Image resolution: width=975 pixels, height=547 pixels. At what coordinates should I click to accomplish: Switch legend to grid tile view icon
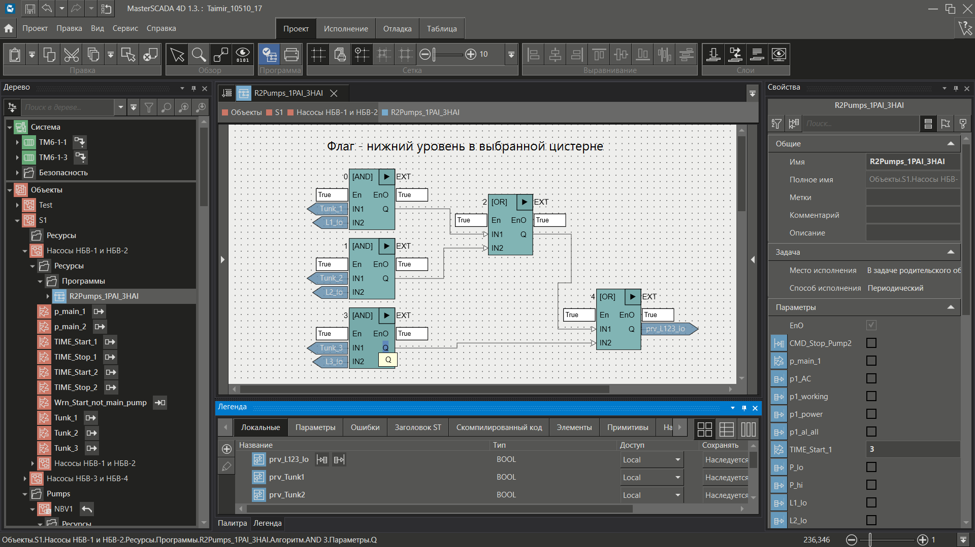tap(705, 429)
